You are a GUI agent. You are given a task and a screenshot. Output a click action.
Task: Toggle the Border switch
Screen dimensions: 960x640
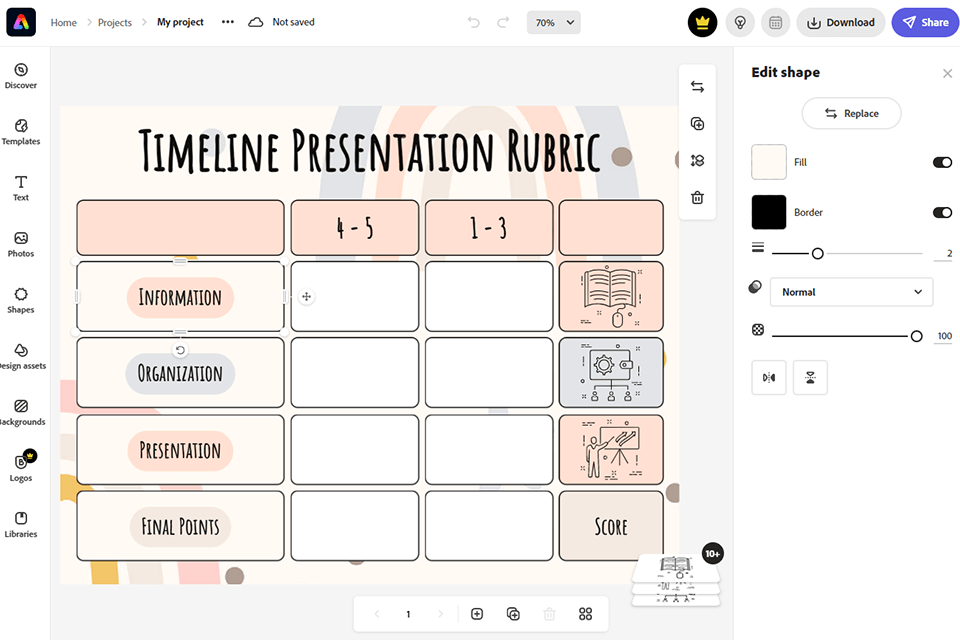pos(942,213)
